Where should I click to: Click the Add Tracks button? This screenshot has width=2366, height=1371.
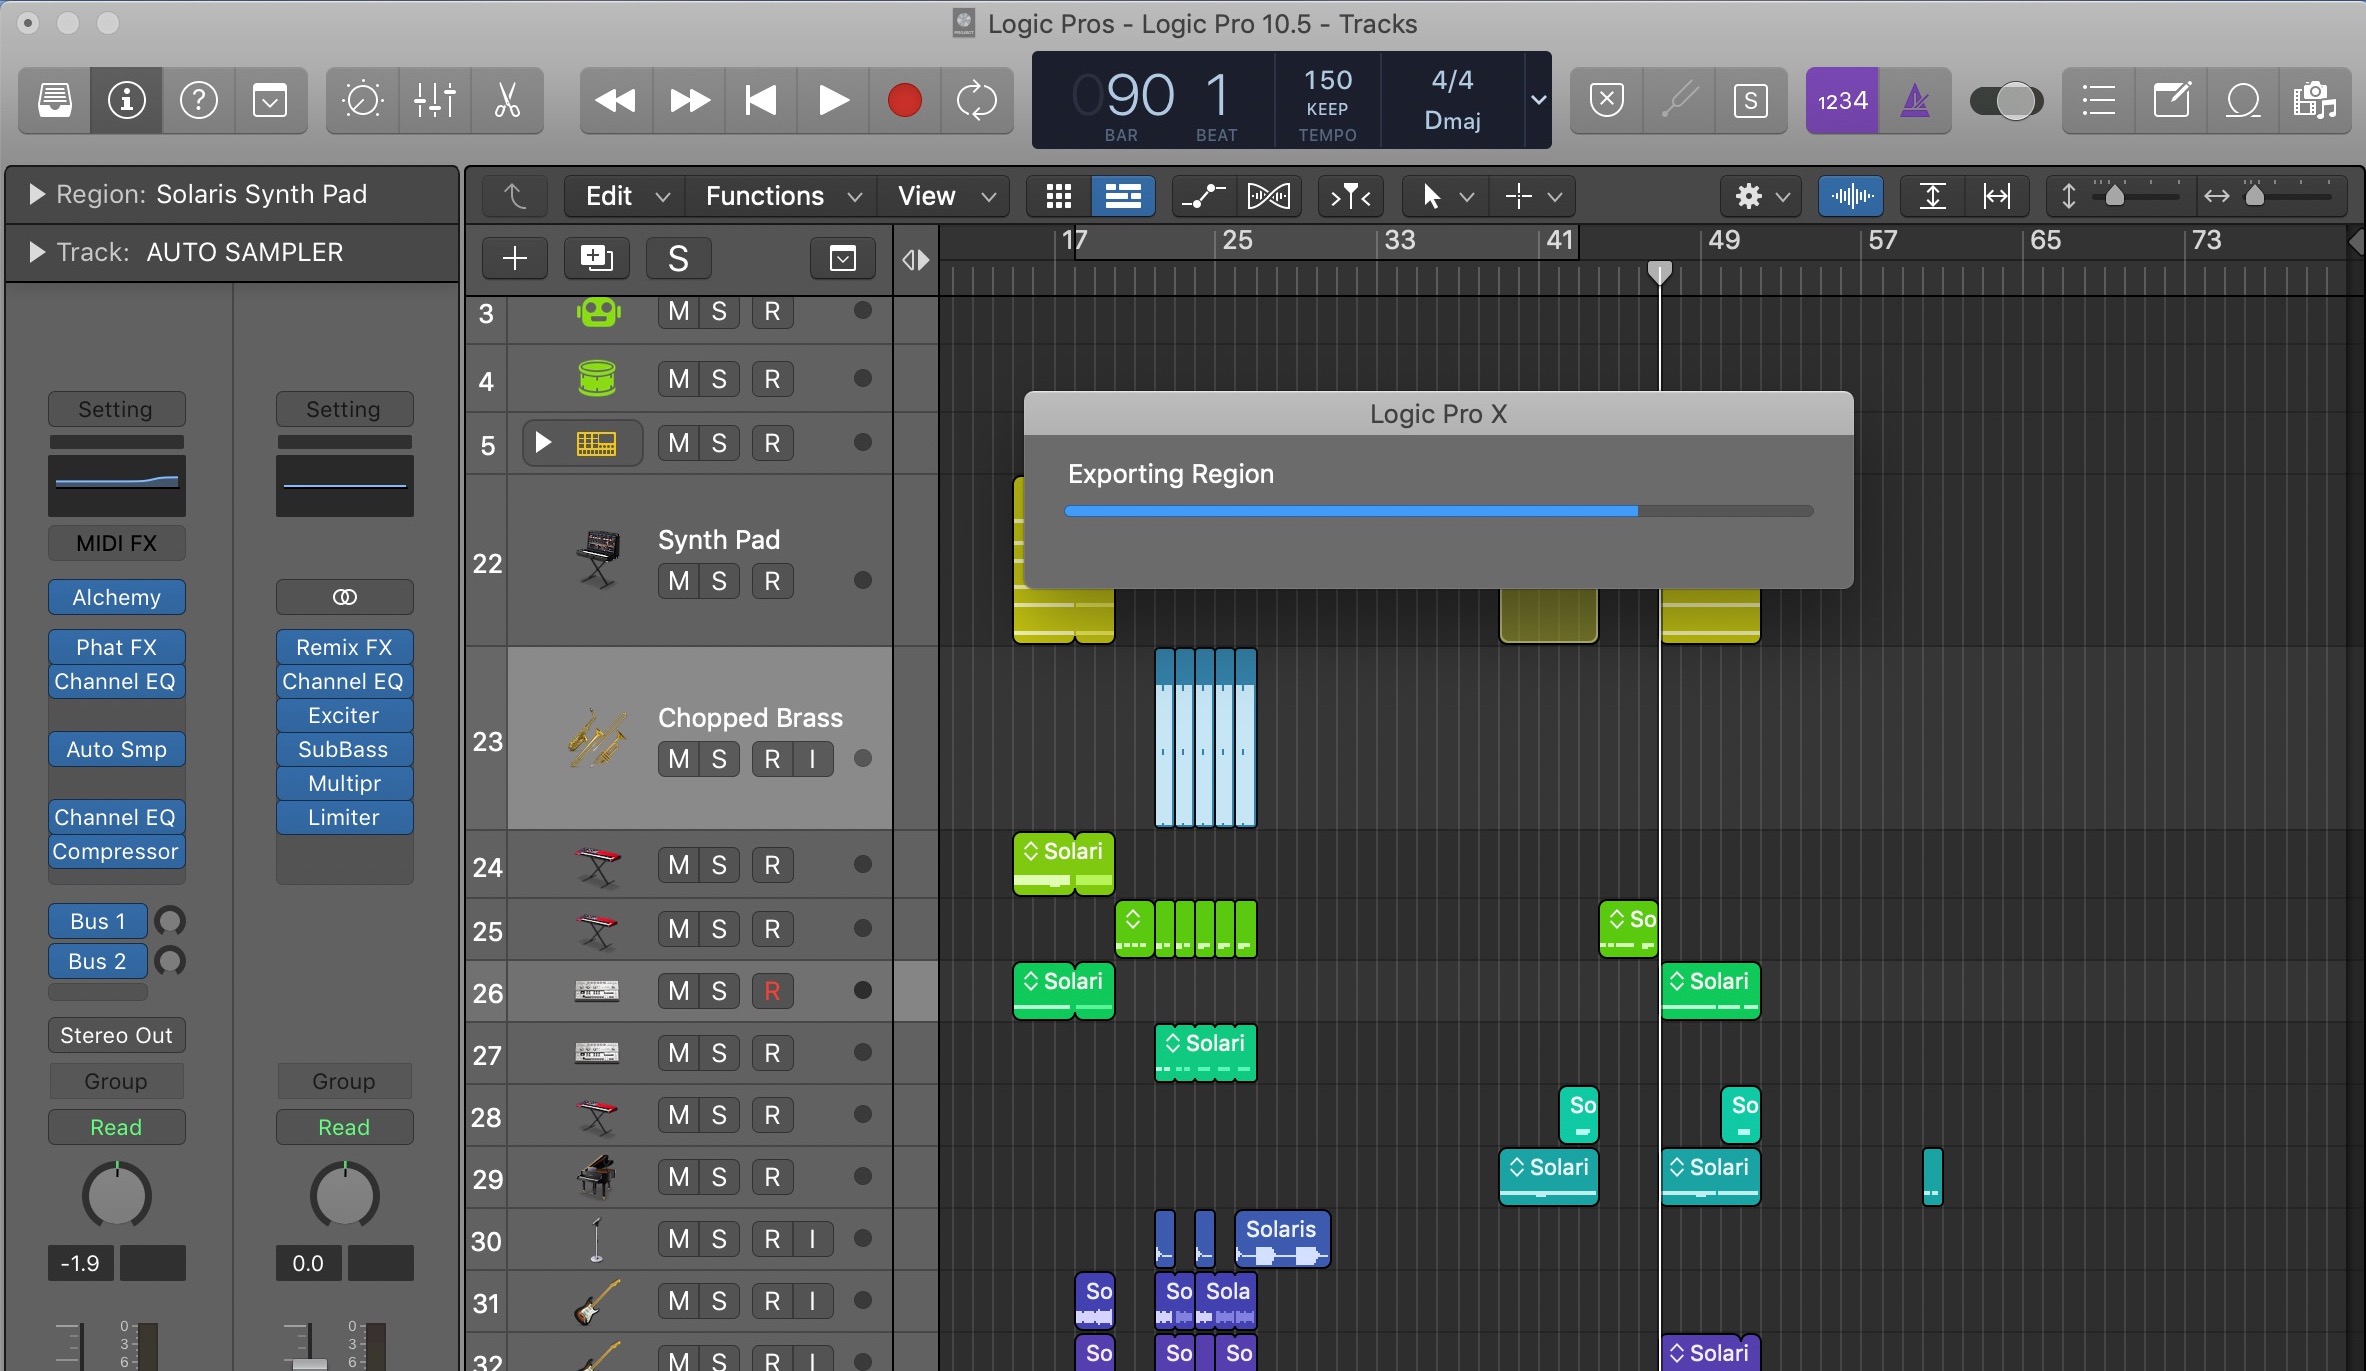[x=514, y=258]
